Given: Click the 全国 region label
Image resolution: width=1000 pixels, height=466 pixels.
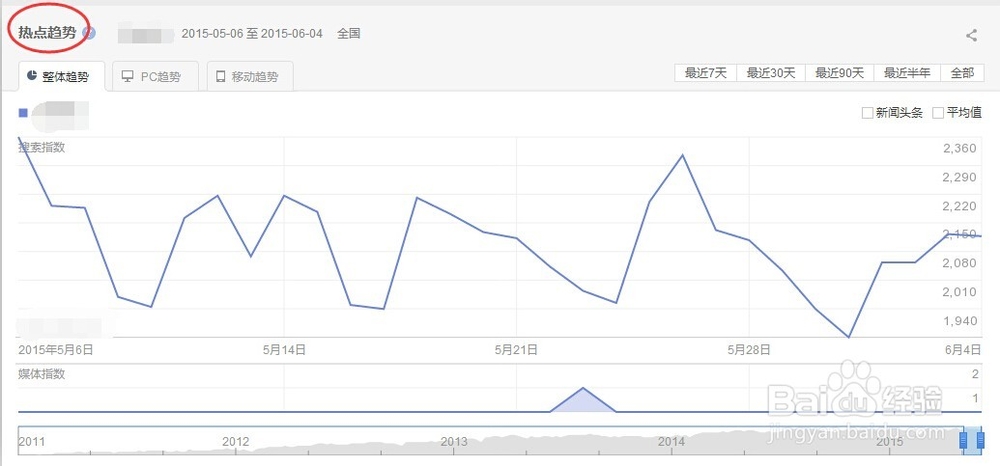Looking at the screenshot, I should click(x=349, y=34).
